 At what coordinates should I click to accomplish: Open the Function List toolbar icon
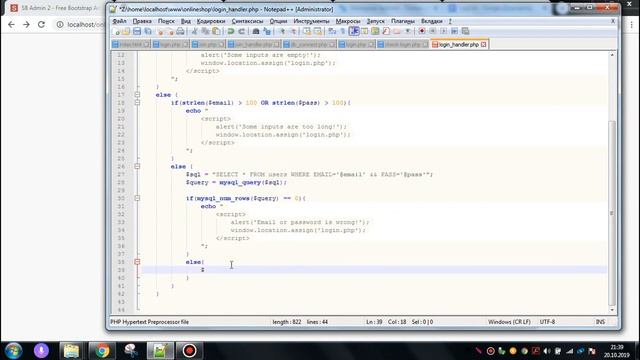pyautogui.click(x=386, y=31)
